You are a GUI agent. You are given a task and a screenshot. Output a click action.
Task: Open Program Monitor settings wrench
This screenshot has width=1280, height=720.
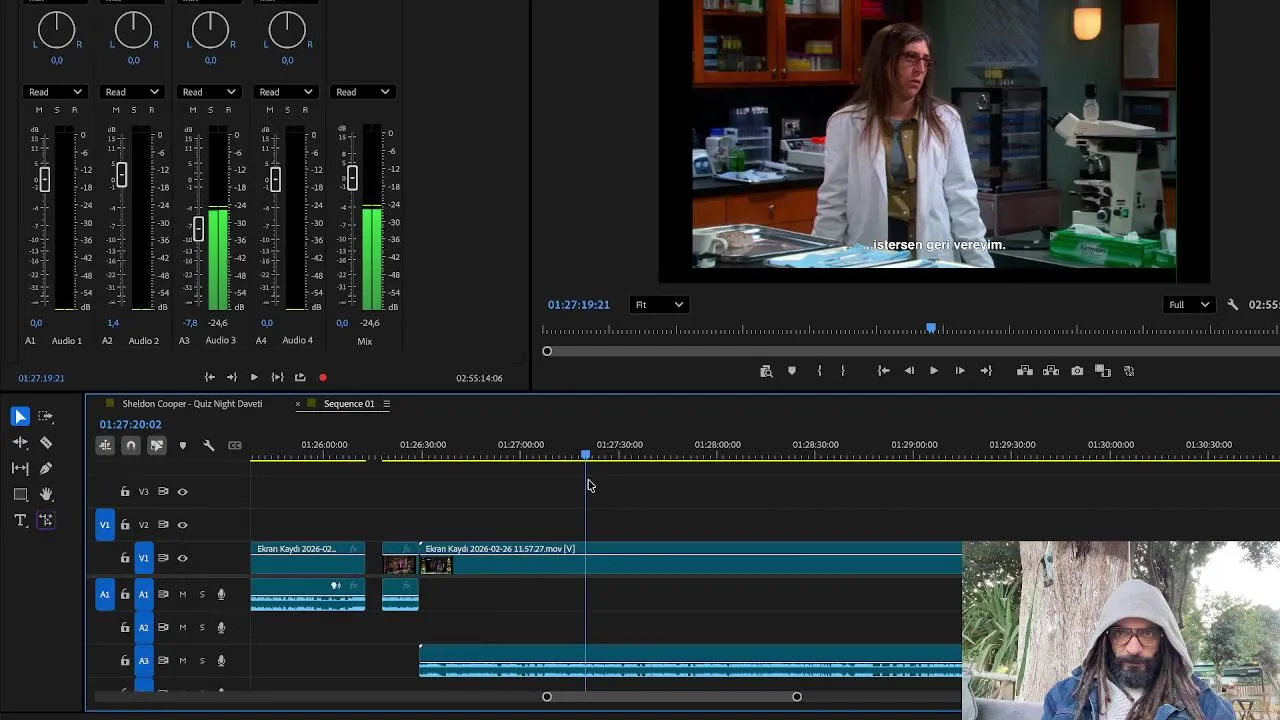[x=1232, y=305]
